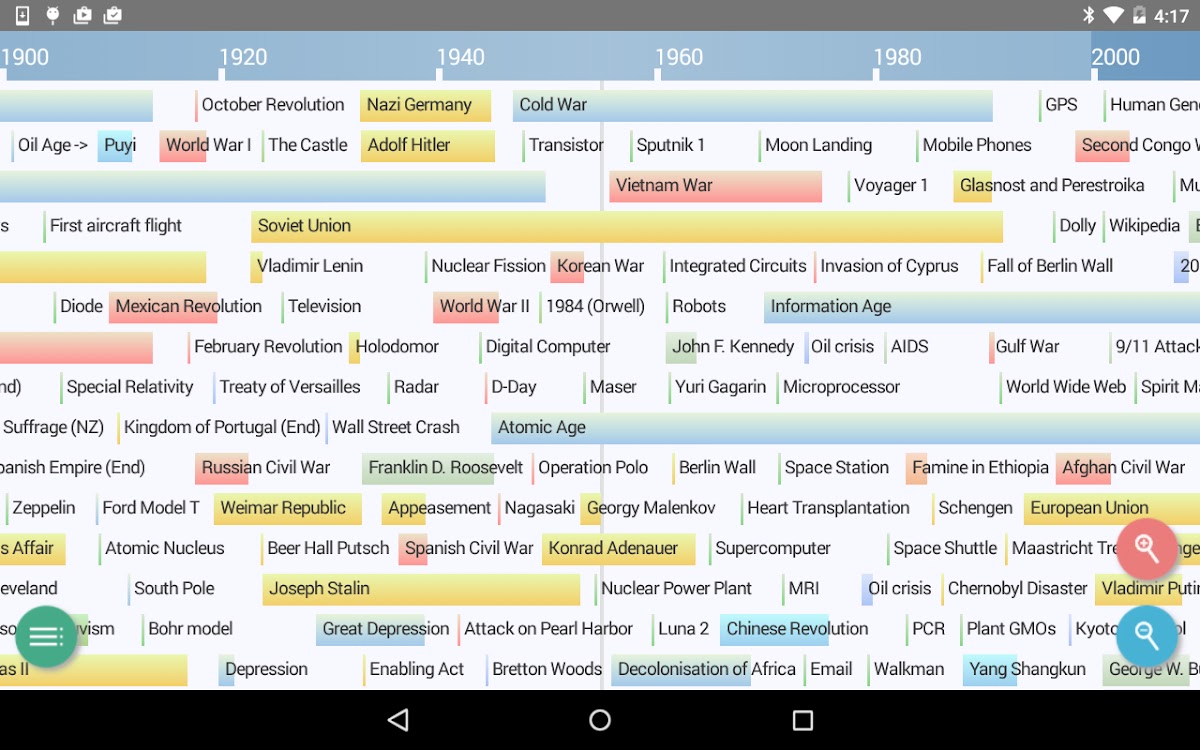Click the 1980 year marker on ruler
The width and height of the screenshot is (1200, 750).
pyautogui.click(x=897, y=57)
